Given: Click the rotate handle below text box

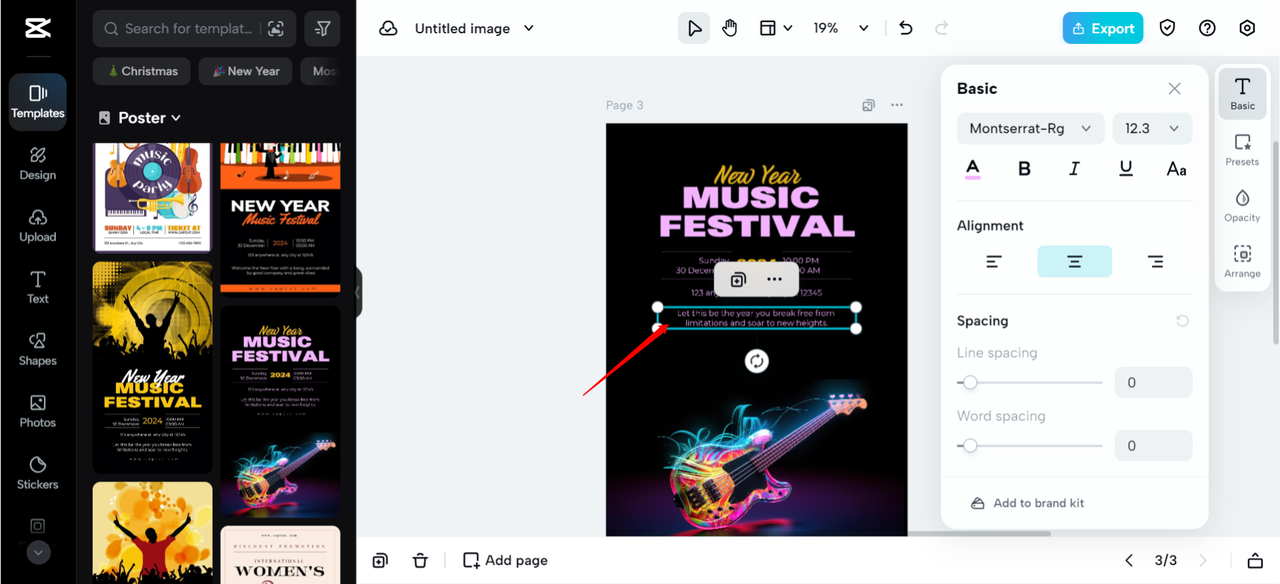Looking at the screenshot, I should (757, 361).
